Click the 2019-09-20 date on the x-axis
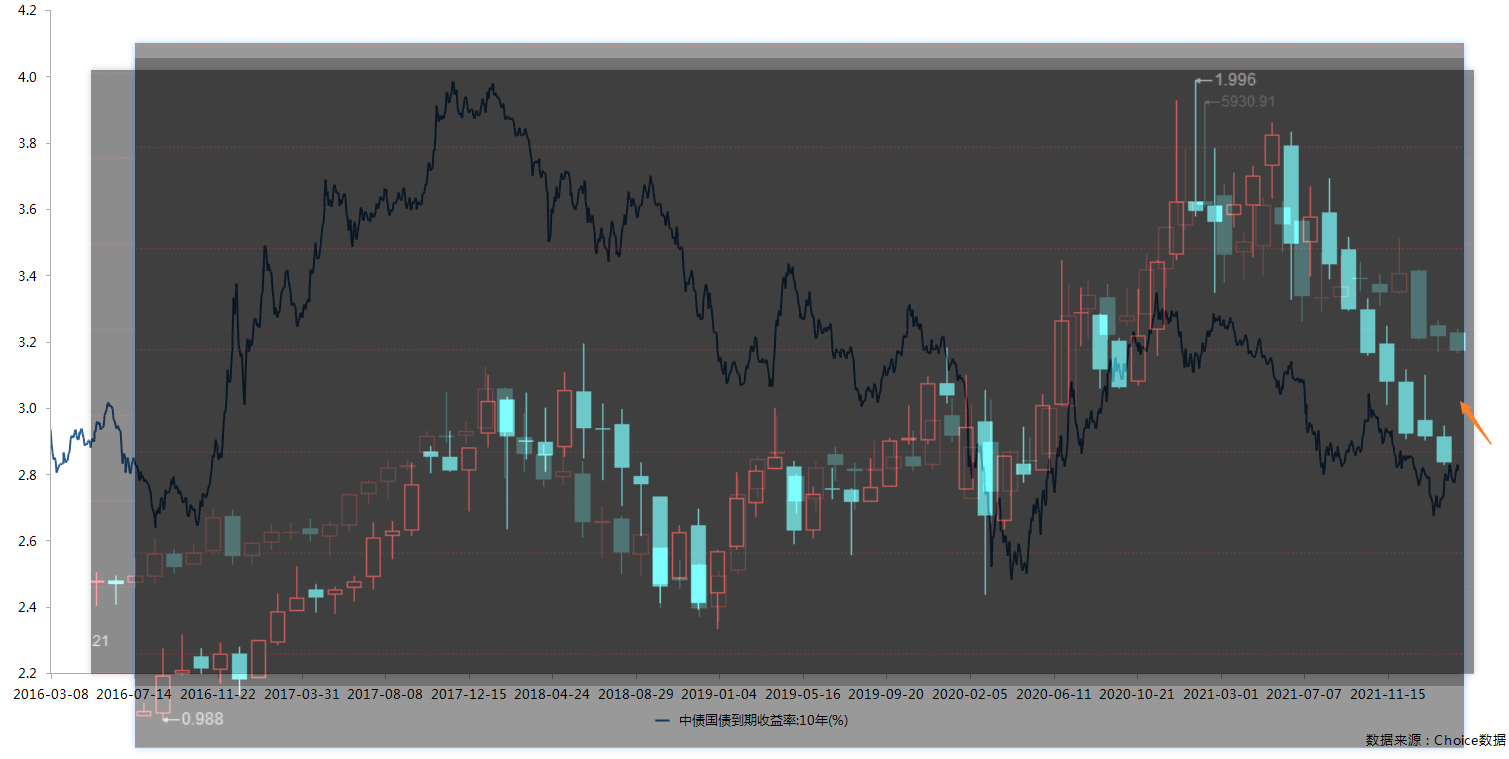The image size is (1509, 759). [x=885, y=692]
